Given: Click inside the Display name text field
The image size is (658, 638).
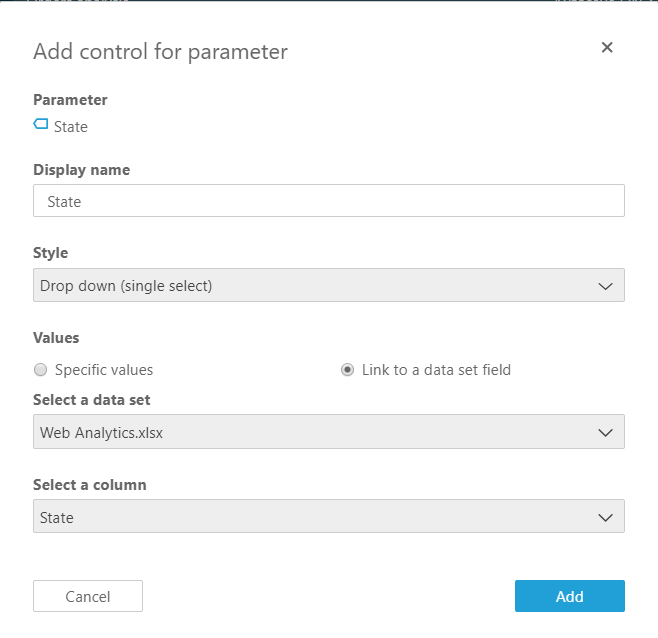Looking at the screenshot, I should tap(328, 201).
